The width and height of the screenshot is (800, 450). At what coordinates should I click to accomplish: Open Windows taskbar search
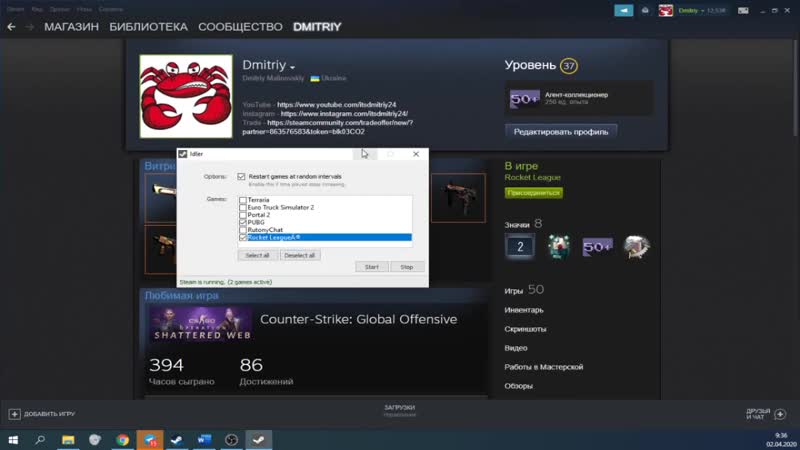tap(40, 439)
